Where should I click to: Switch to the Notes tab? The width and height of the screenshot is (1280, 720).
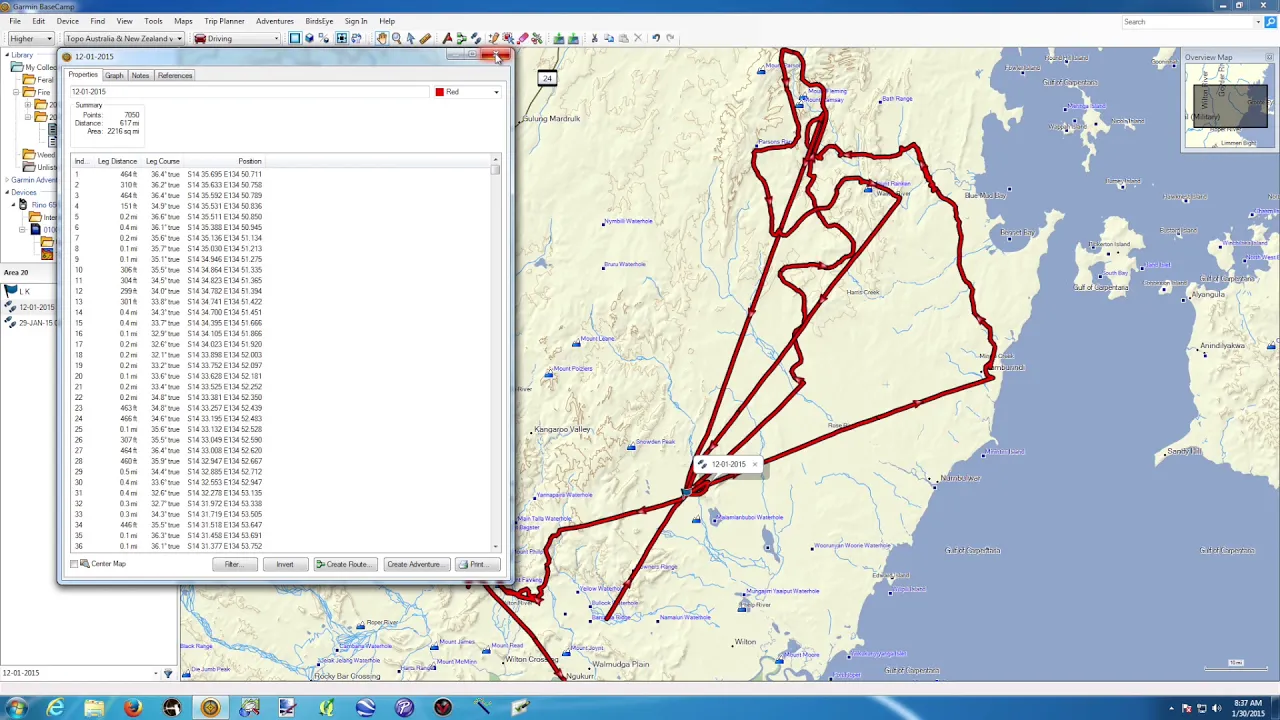coord(140,76)
